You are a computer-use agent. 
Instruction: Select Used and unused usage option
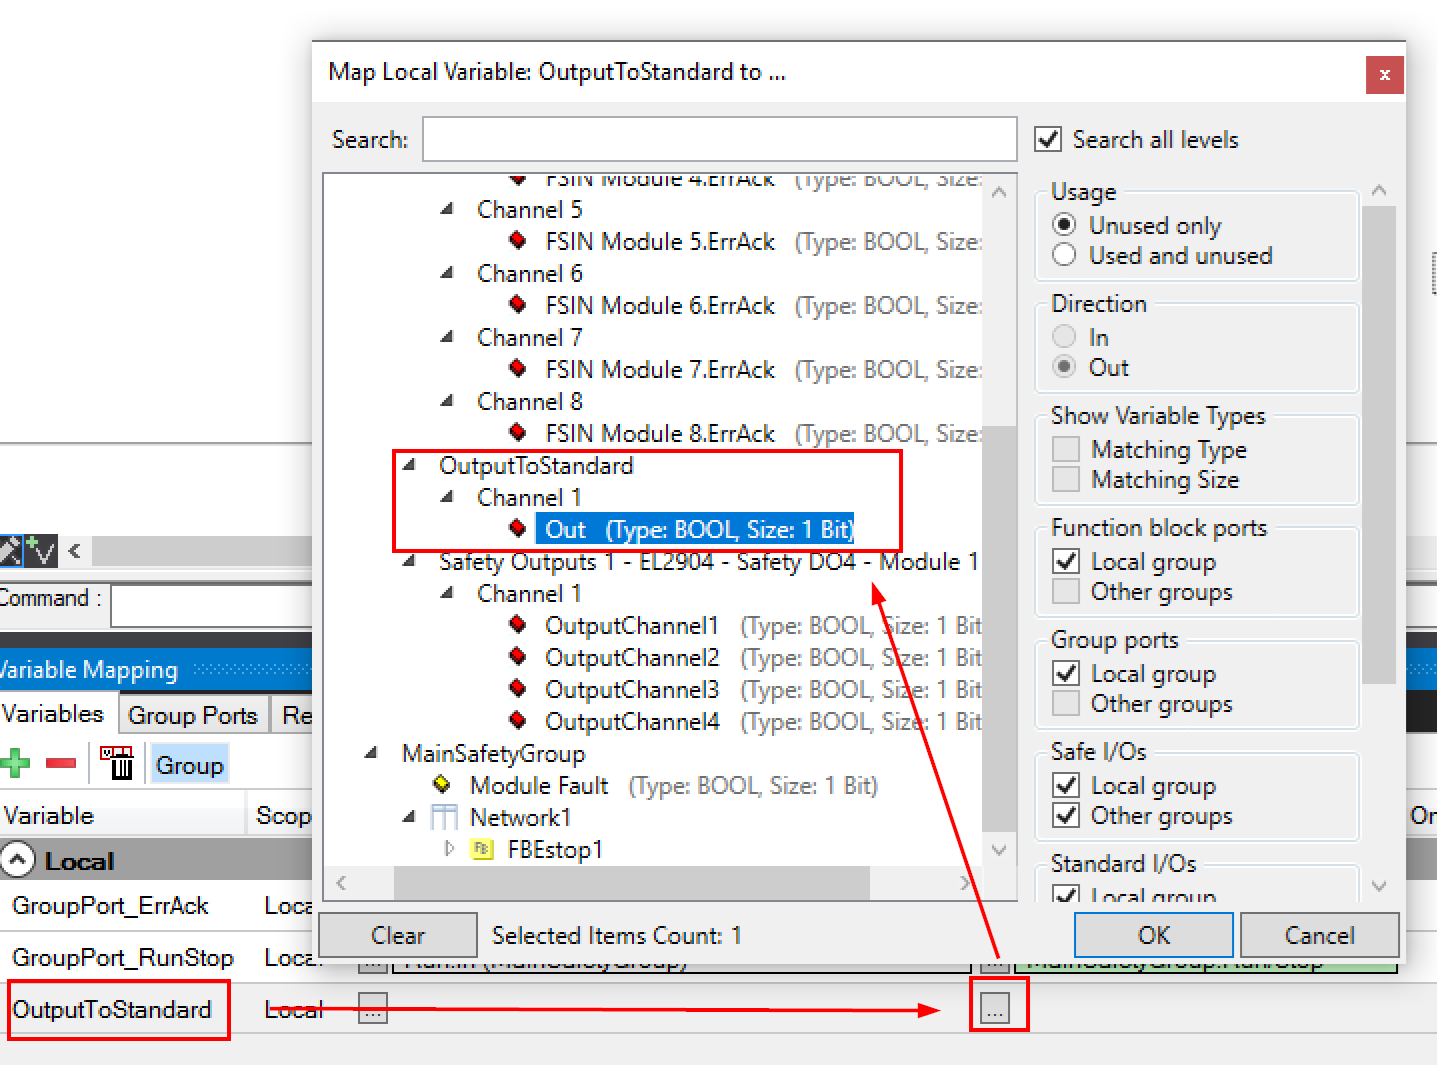1065,255
